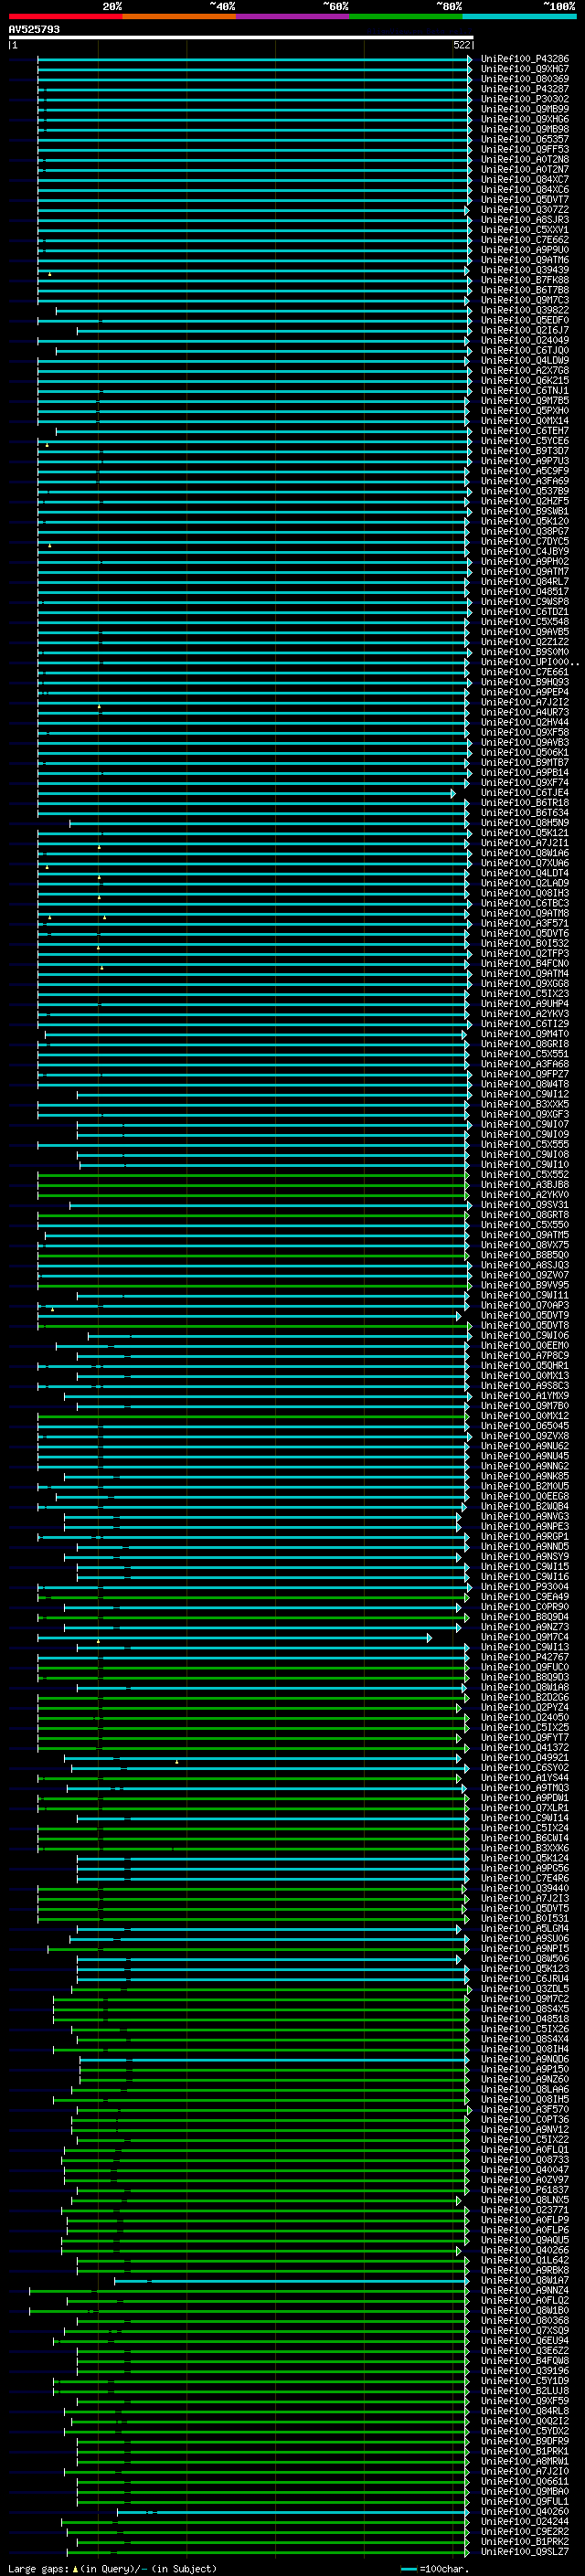Select hit UniRef100_Q9M7C3

pyautogui.click(x=524, y=300)
